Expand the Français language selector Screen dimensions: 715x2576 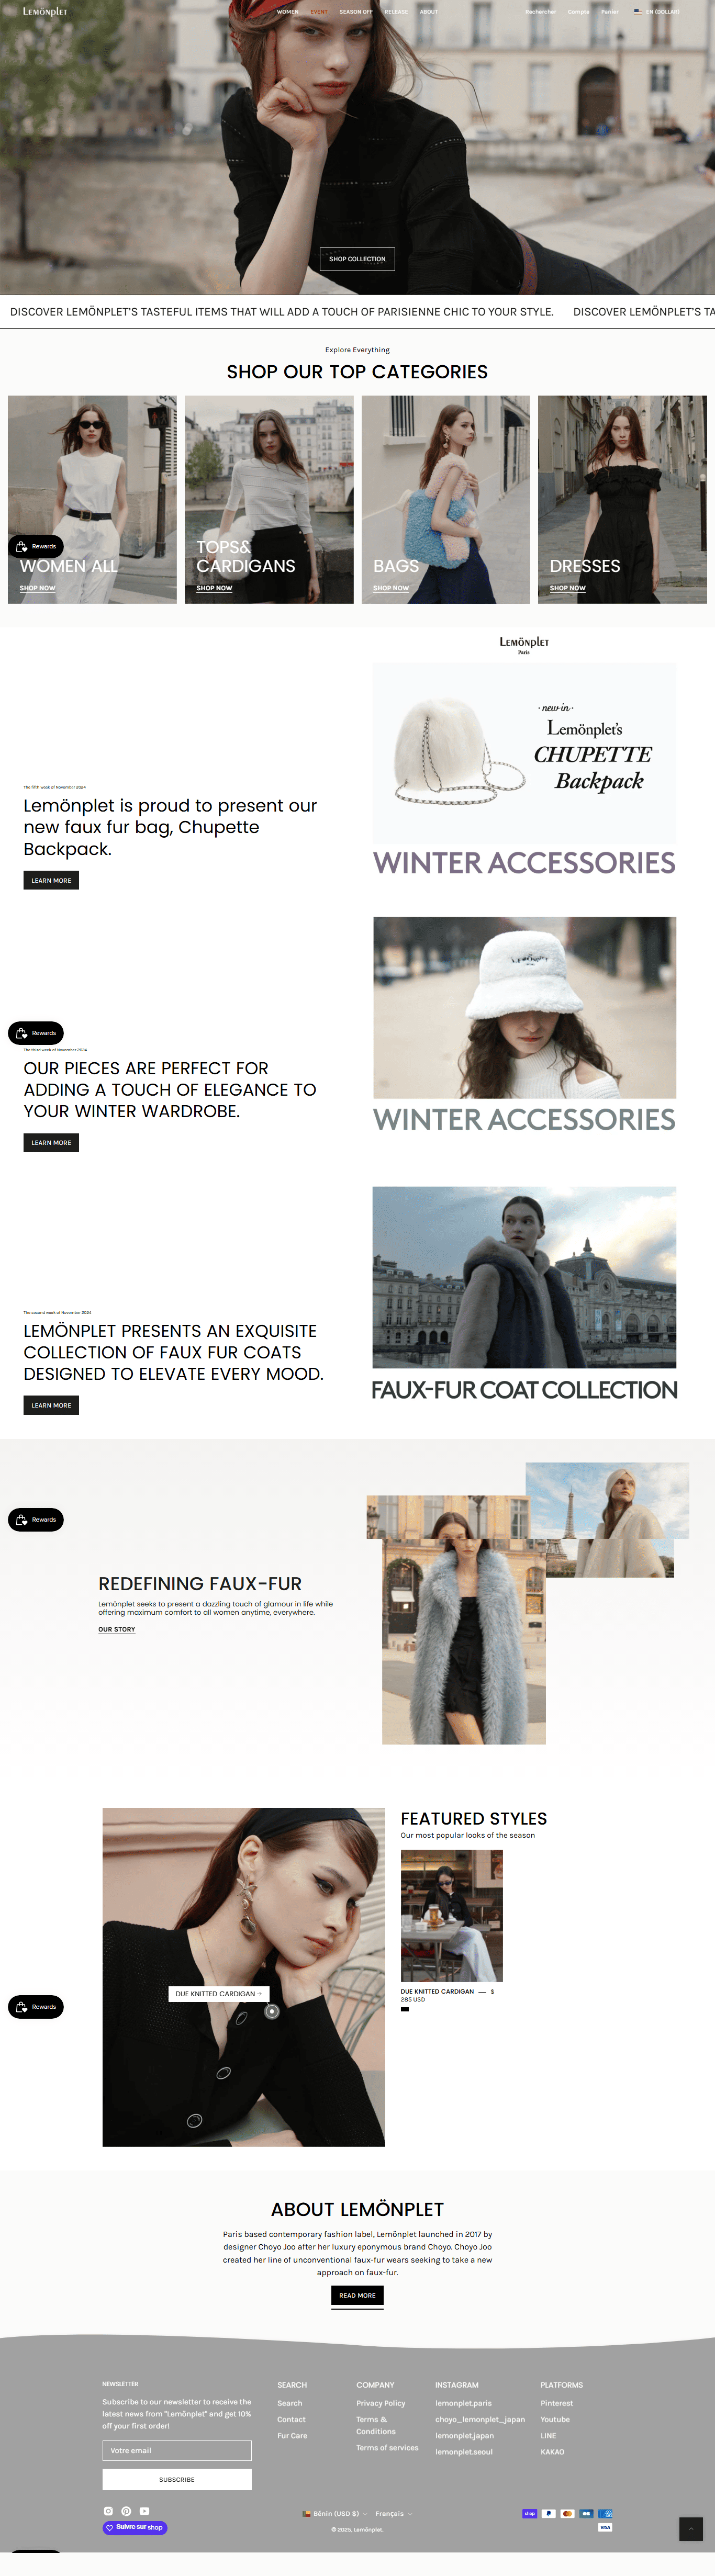tap(393, 2513)
